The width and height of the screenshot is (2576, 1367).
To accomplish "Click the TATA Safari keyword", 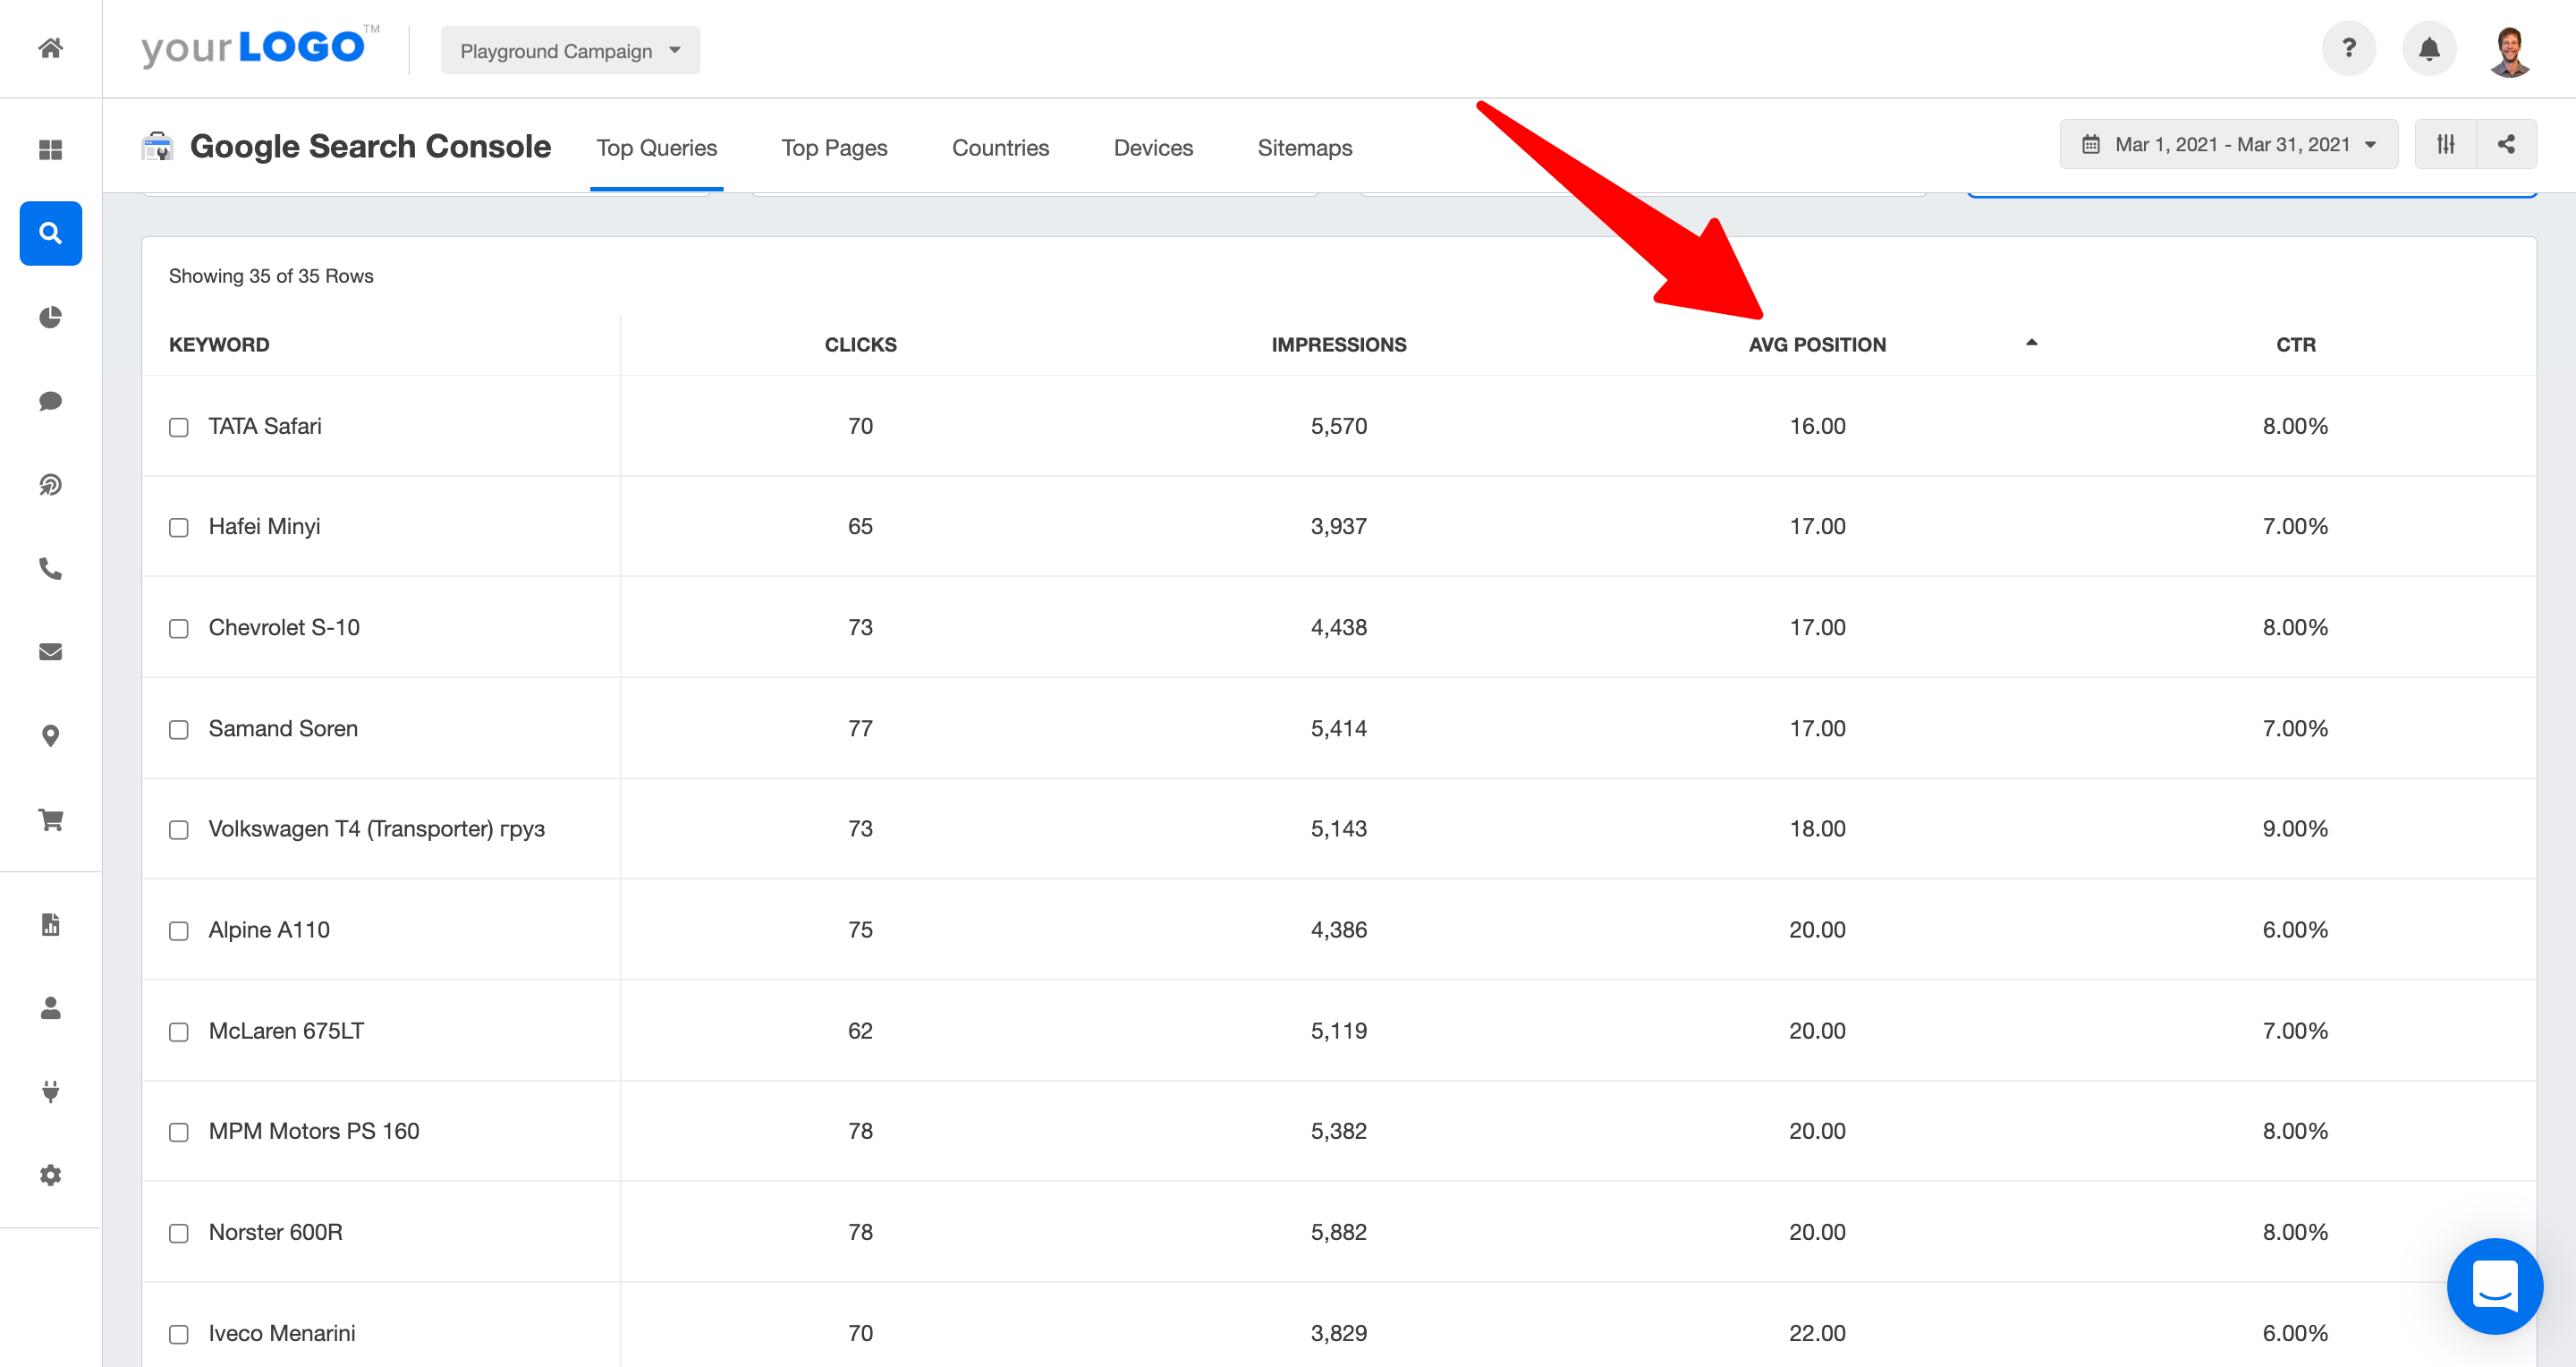I will point(265,426).
